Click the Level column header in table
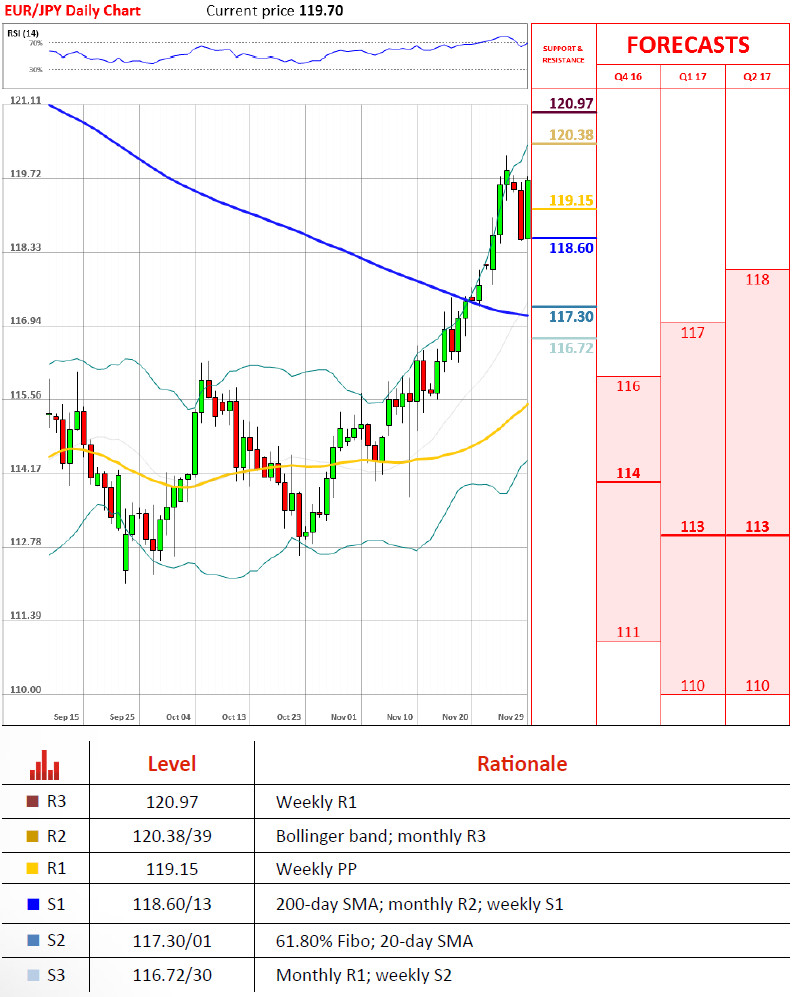This screenshot has width=799, height=997. (x=172, y=765)
